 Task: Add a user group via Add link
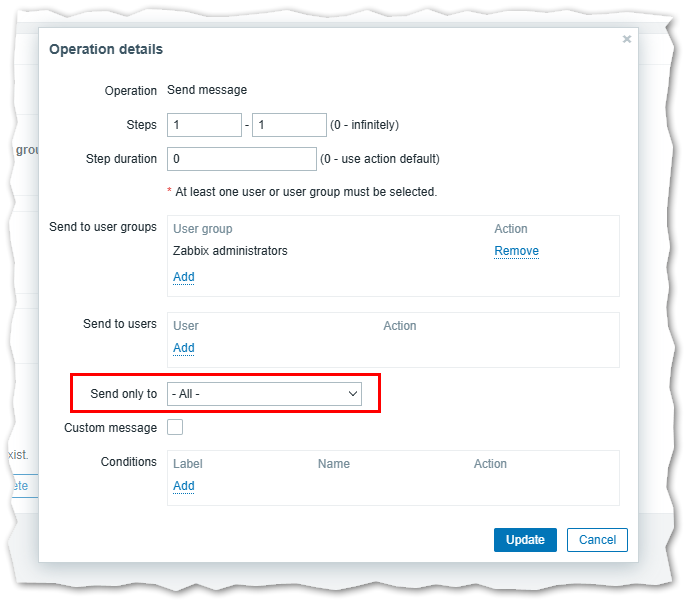(x=184, y=277)
